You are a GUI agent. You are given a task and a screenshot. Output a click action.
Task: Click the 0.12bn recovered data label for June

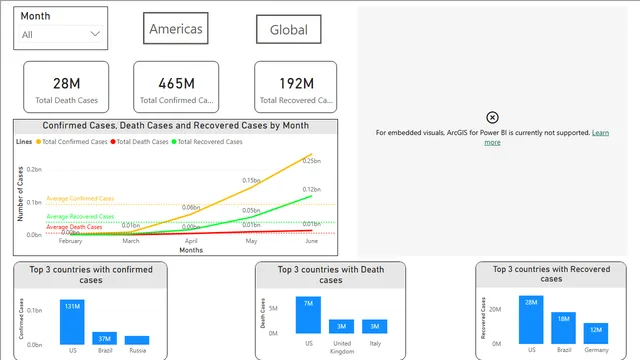(311, 189)
